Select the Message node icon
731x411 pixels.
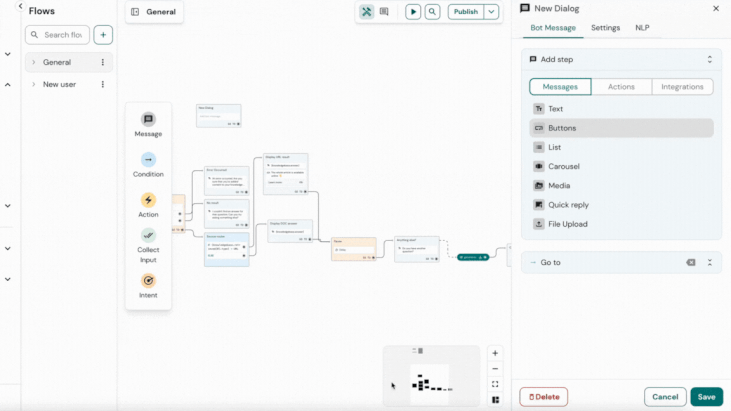[x=148, y=120]
